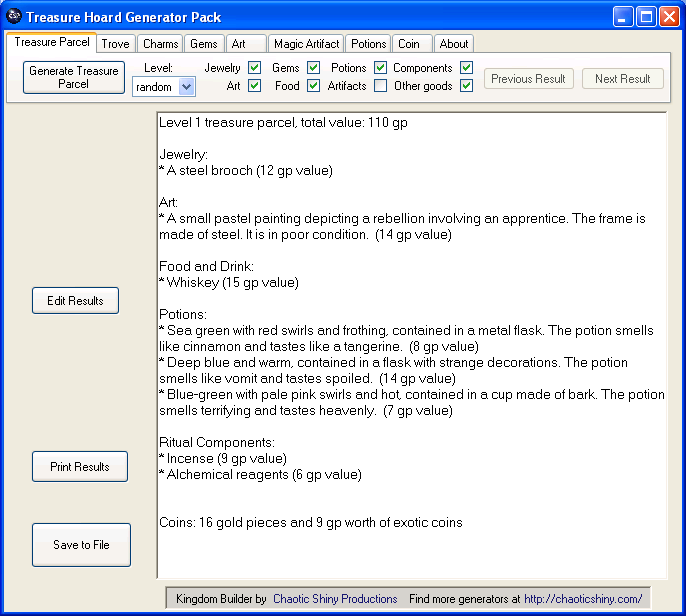The height and width of the screenshot is (616, 686).
Task: Click the Next Result button
Action: point(623,79)
